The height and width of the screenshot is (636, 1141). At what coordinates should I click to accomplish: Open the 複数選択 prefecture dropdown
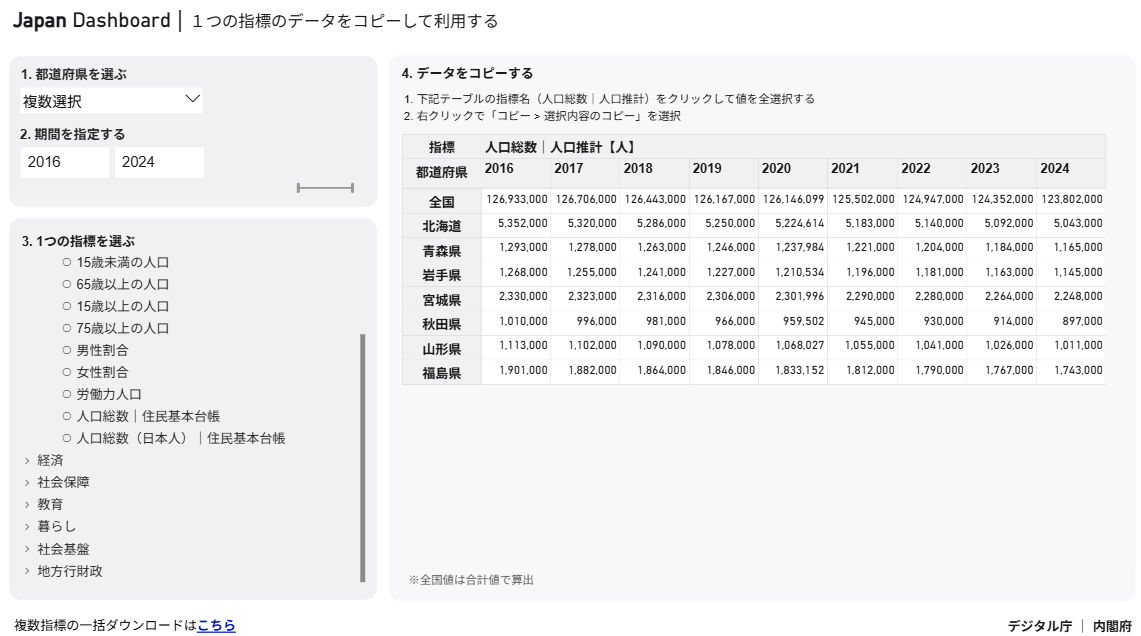coord(111,100)
